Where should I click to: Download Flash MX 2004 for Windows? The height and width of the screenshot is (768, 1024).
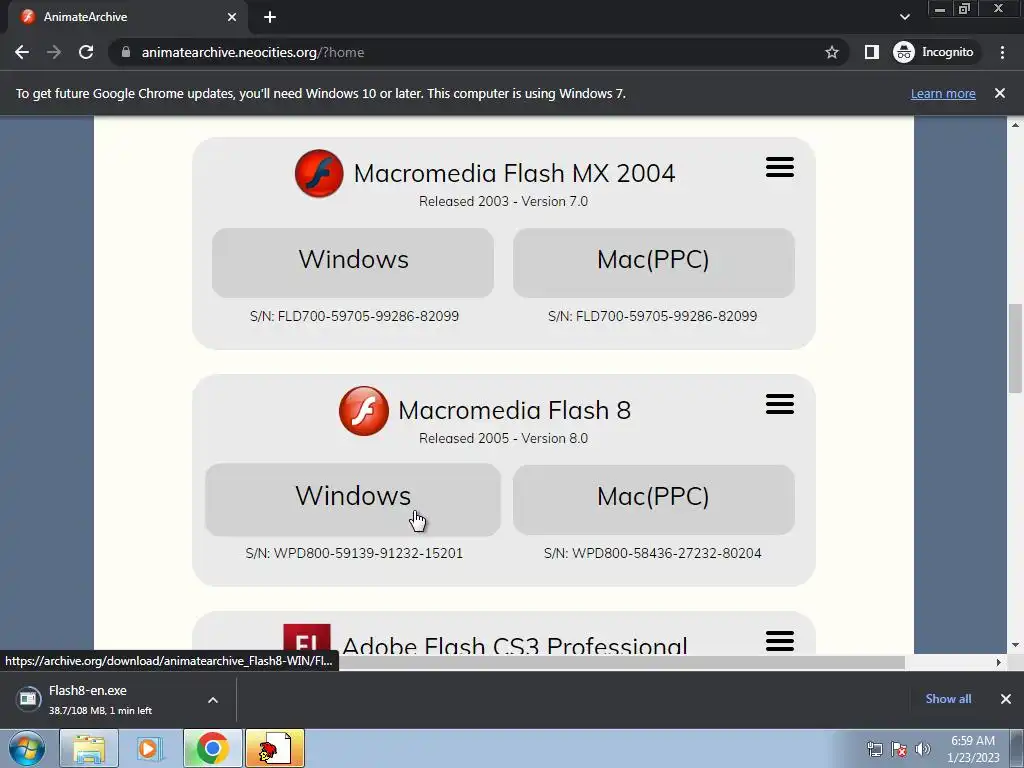[x=353, y=263]
